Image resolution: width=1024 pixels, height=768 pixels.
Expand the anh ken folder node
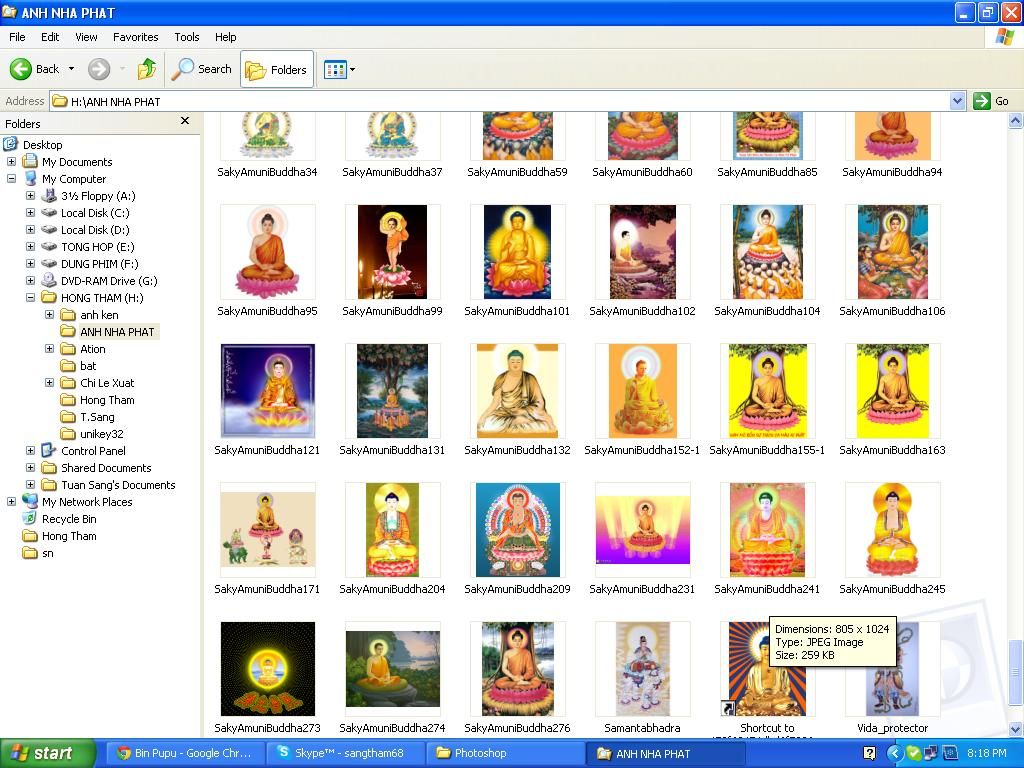[49, 314]
